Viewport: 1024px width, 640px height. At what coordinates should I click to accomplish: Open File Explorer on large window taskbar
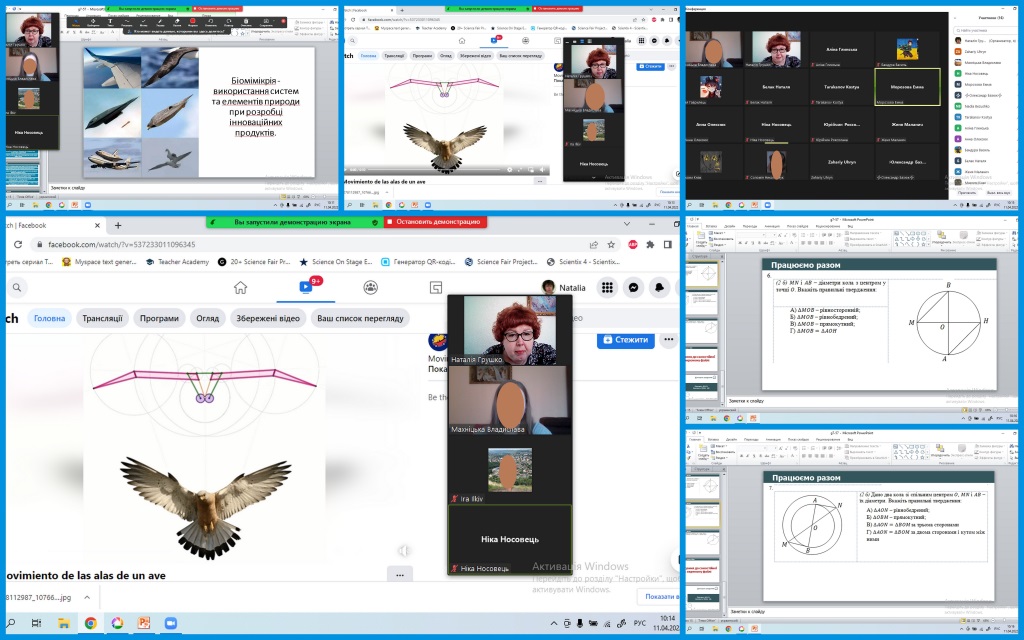[x=63, y=623]
